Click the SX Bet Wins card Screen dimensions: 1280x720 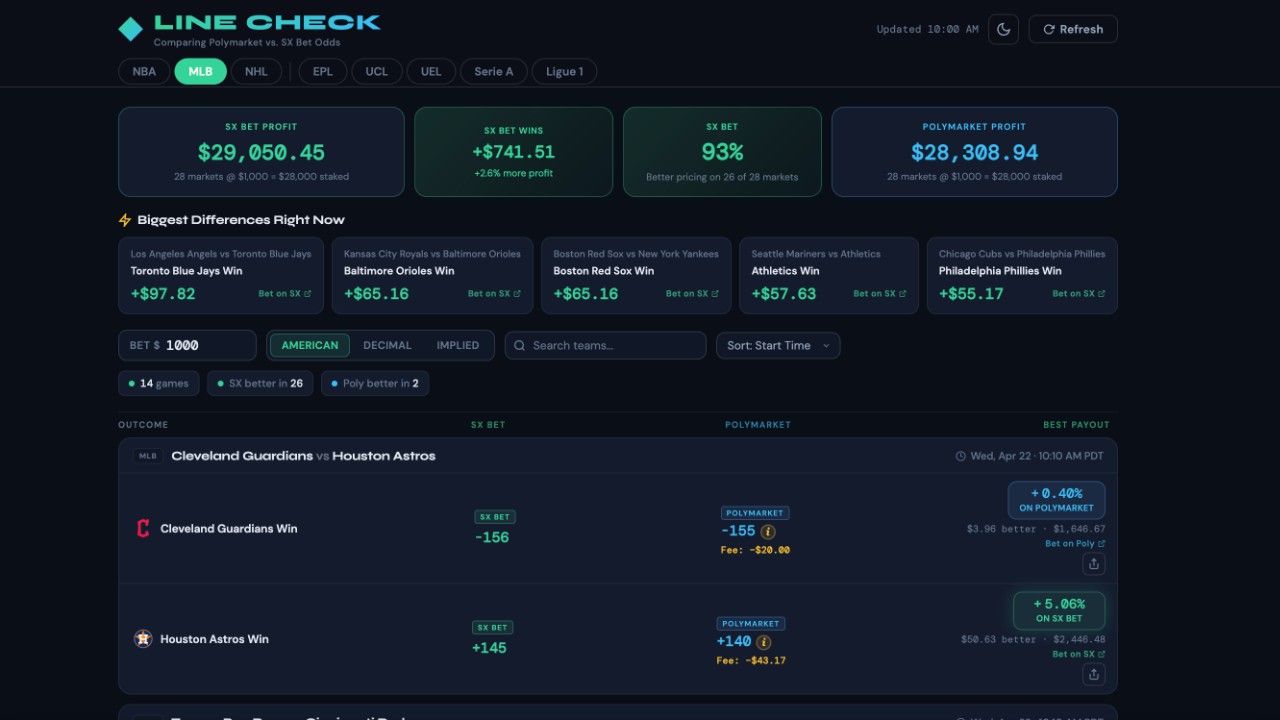pyautogui.click(x=513, y=152)
